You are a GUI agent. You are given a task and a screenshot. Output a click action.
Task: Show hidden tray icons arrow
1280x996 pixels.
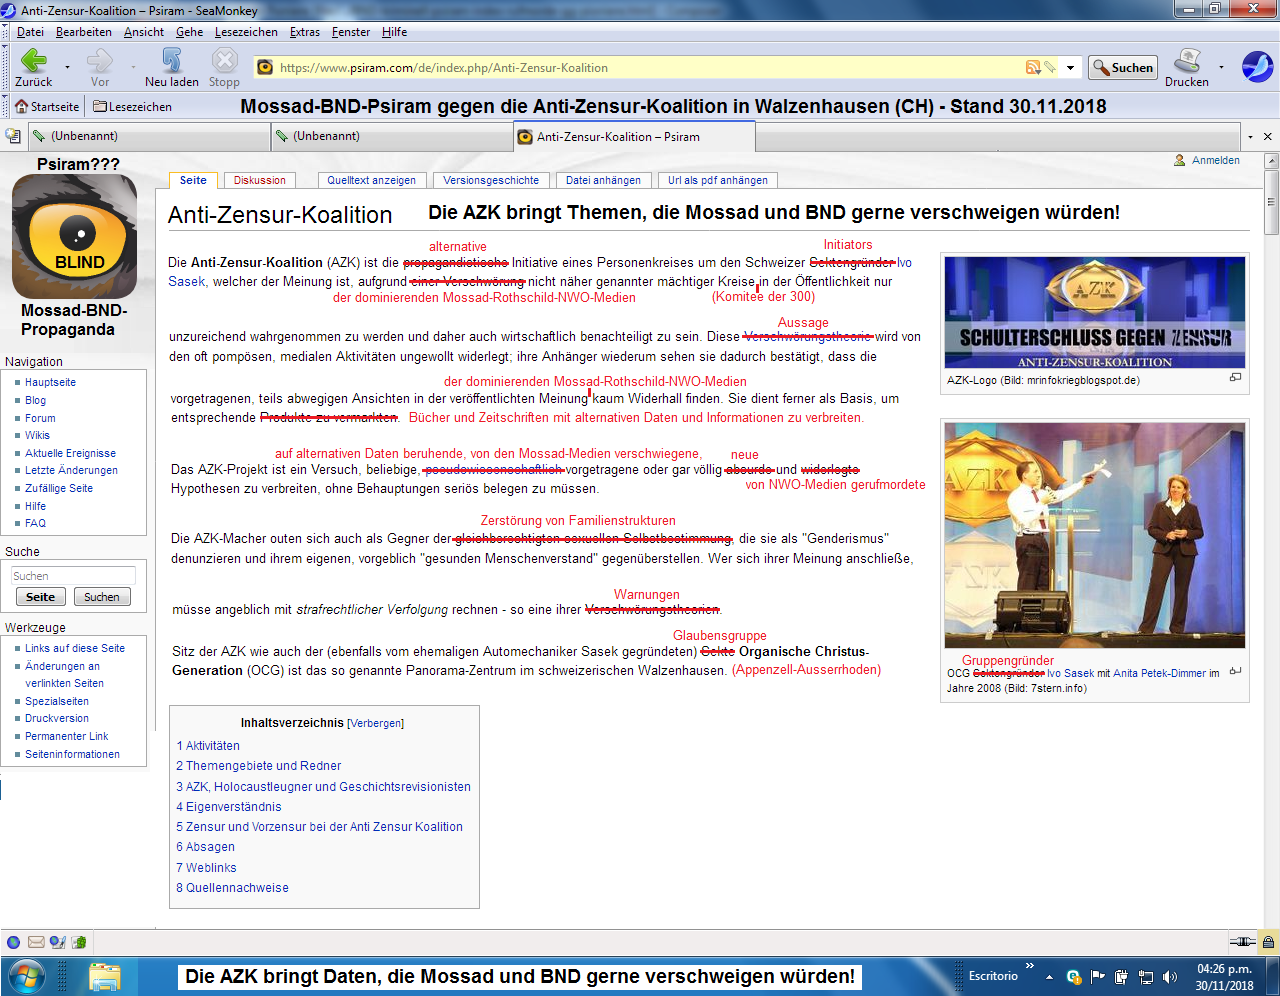point(1049,977)
